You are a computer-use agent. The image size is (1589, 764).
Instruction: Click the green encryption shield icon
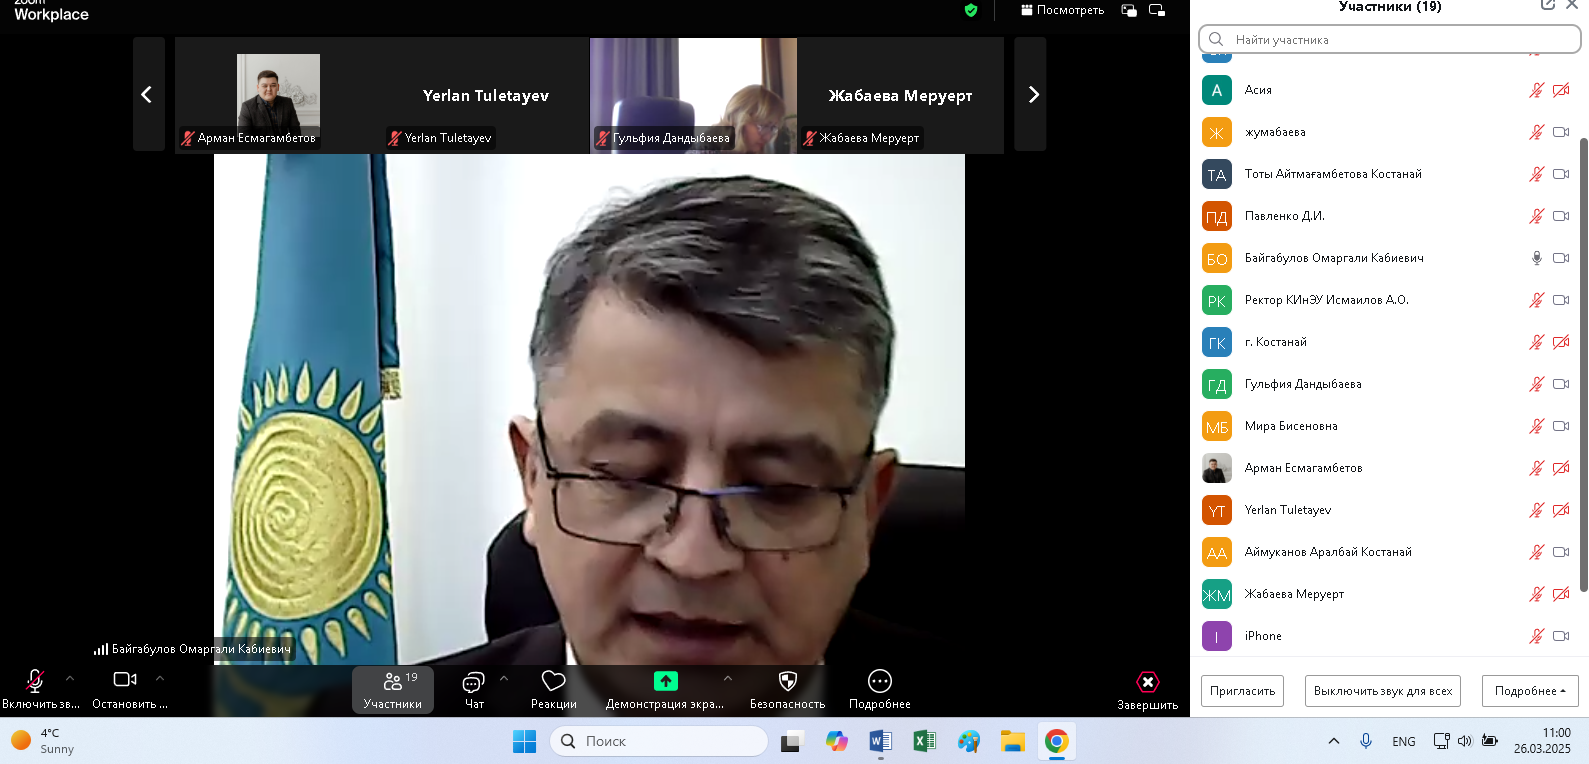tap(970, 10)
